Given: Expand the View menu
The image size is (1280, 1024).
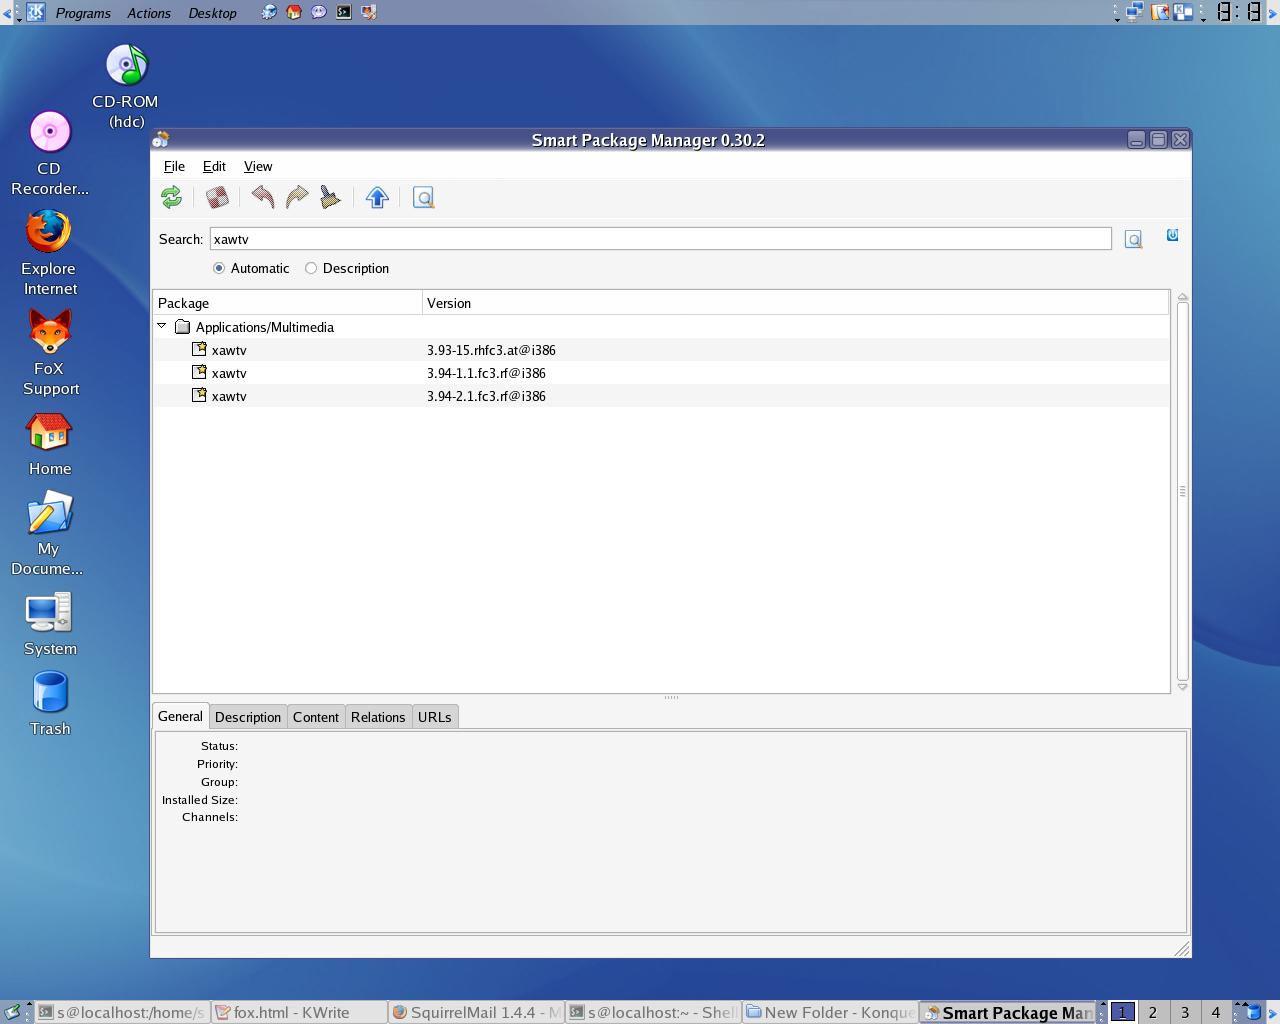Looking at the screenshot, I should point(258,166).
